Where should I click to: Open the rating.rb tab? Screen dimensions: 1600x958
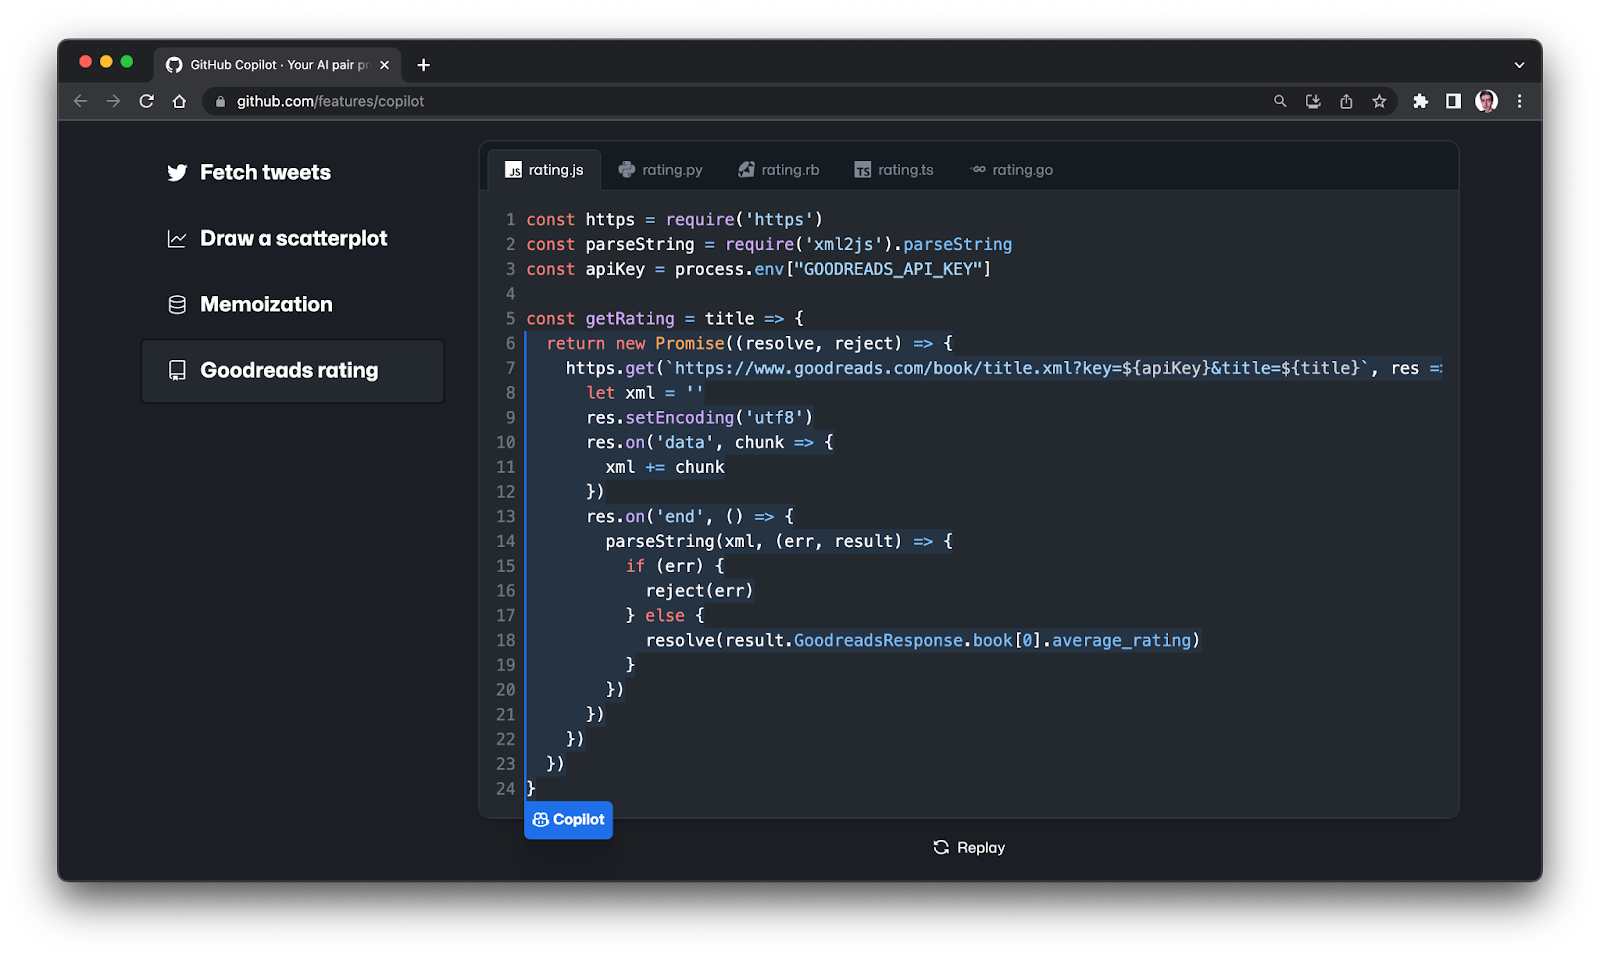pos(779,170)
